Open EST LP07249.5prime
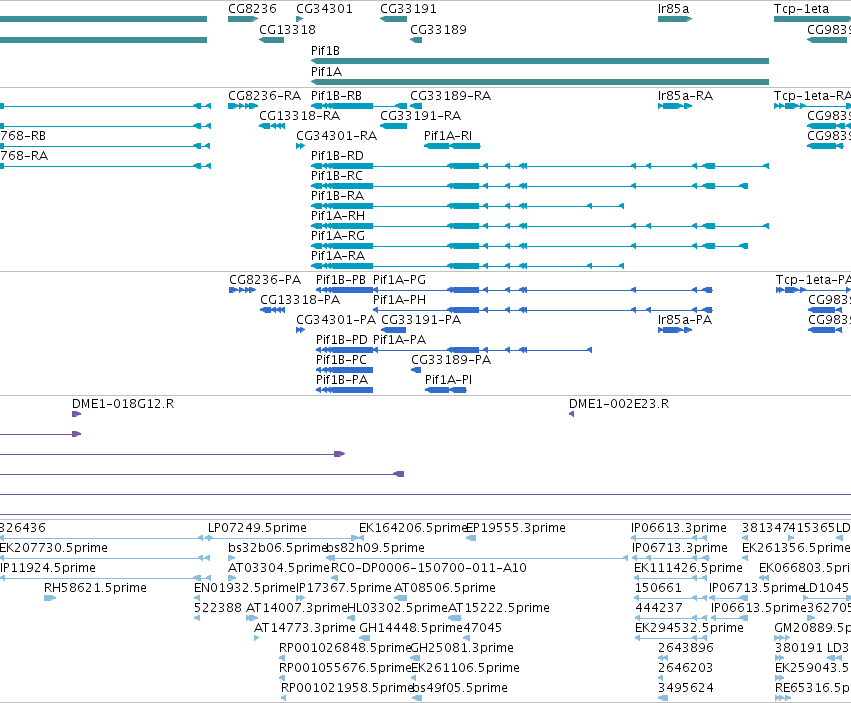The width and height of the screenshot is (851, 703). click(257, 528)
